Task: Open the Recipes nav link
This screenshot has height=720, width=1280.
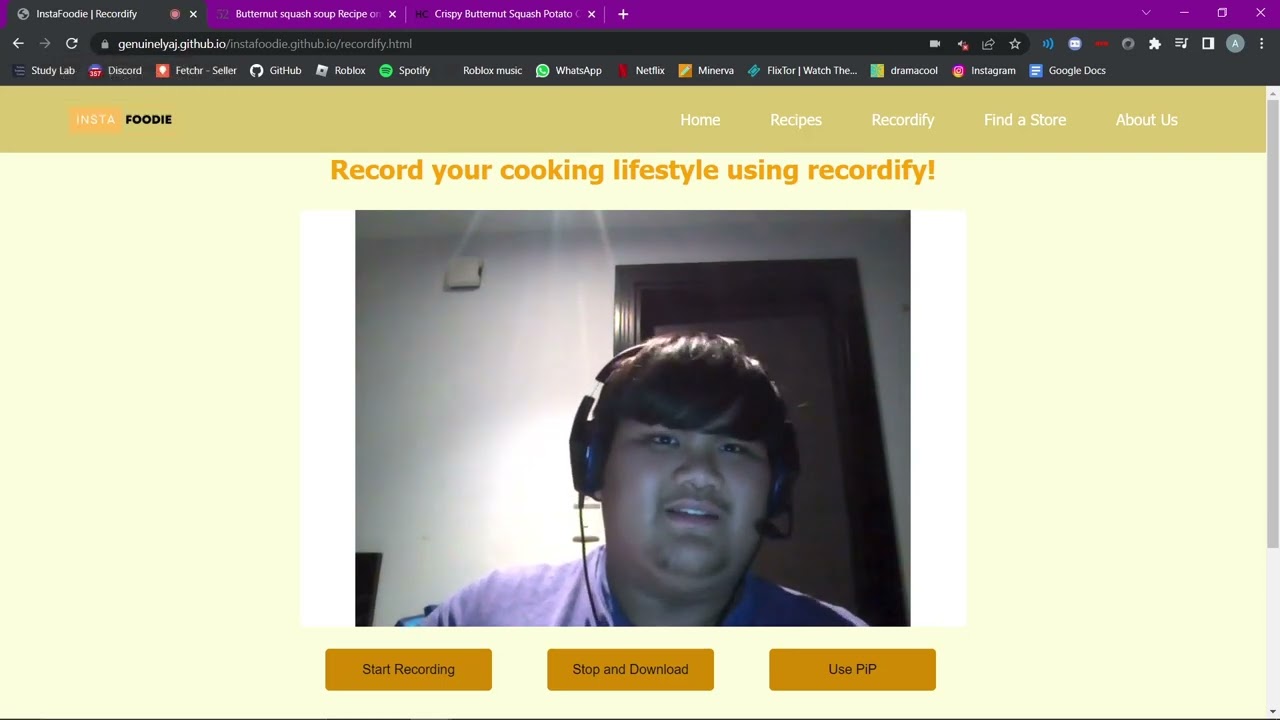Action: (796, 120)
